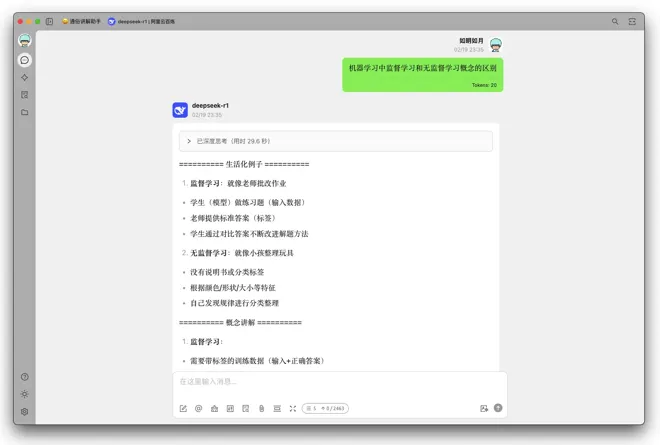
Task: Click the context count token indicator pill
Action: point(325,408)
